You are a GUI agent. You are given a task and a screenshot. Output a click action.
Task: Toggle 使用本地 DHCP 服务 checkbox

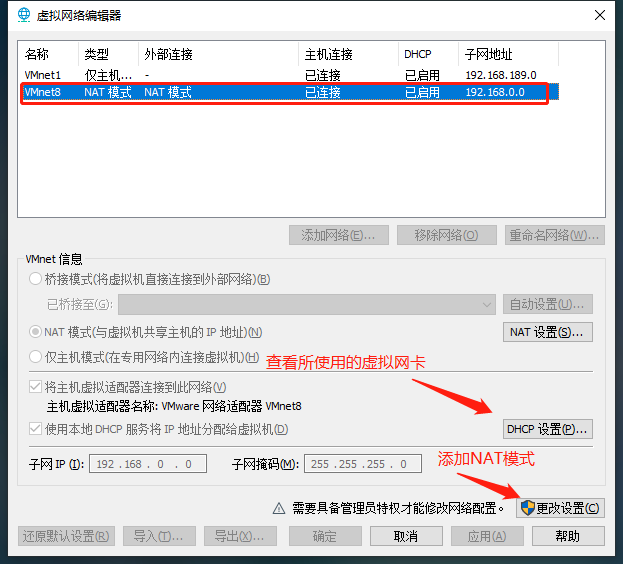(x=35, y=429)
